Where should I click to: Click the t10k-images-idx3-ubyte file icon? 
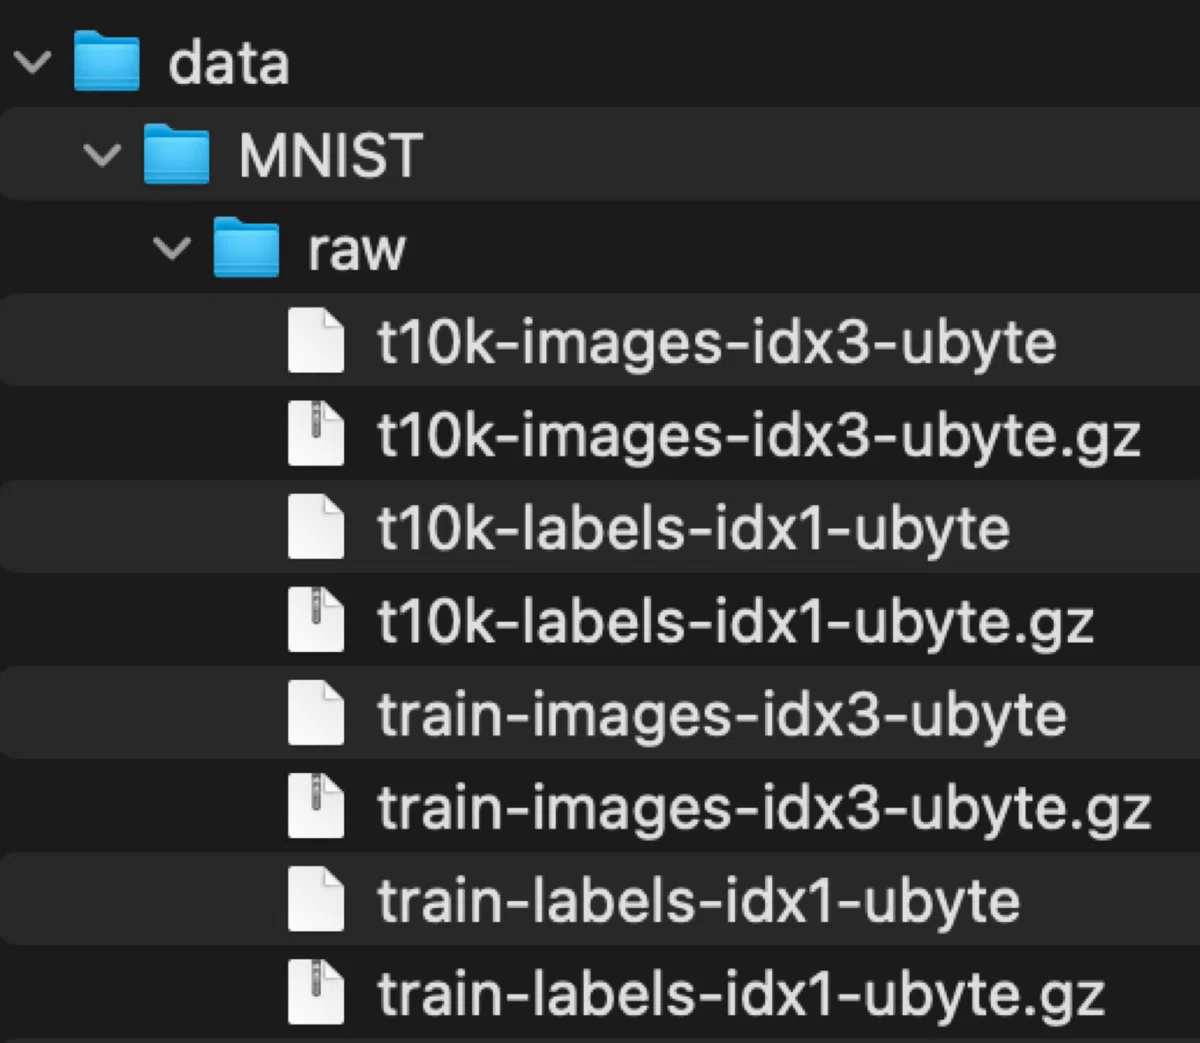pyautogui.click(x=316, y=341)
